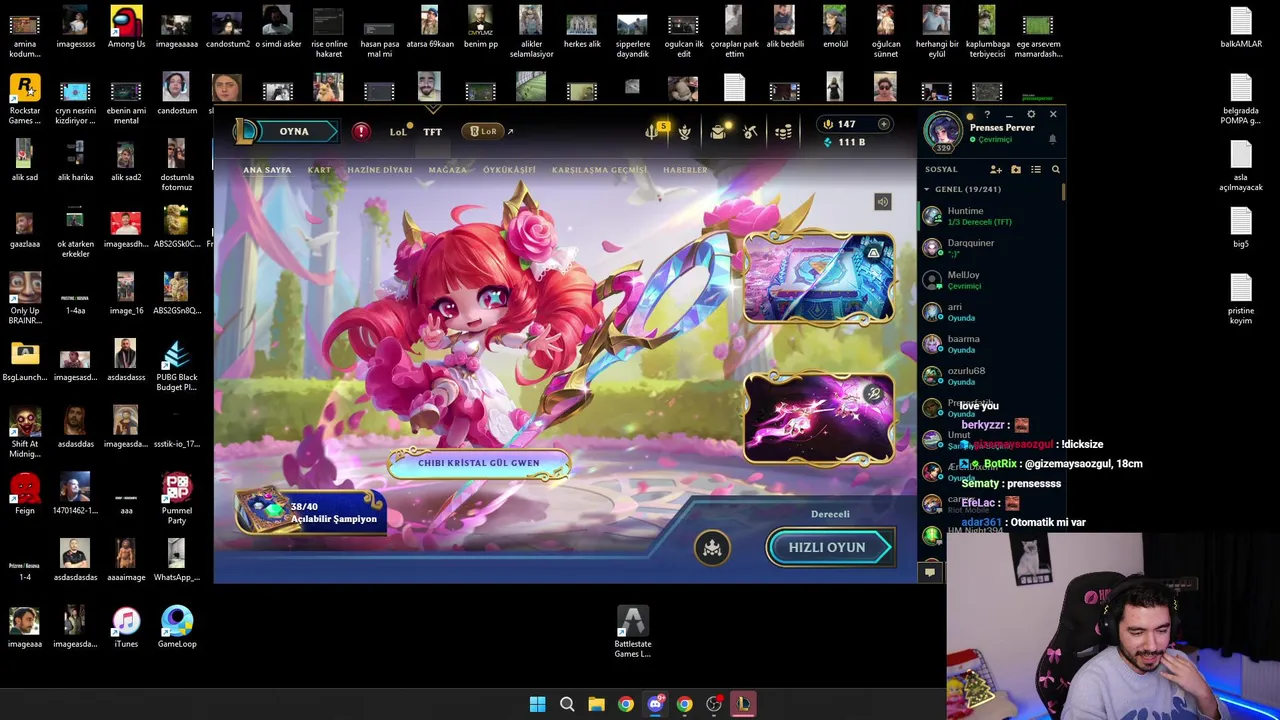
Task: Open taskbar search
Action: coord(567,704)
